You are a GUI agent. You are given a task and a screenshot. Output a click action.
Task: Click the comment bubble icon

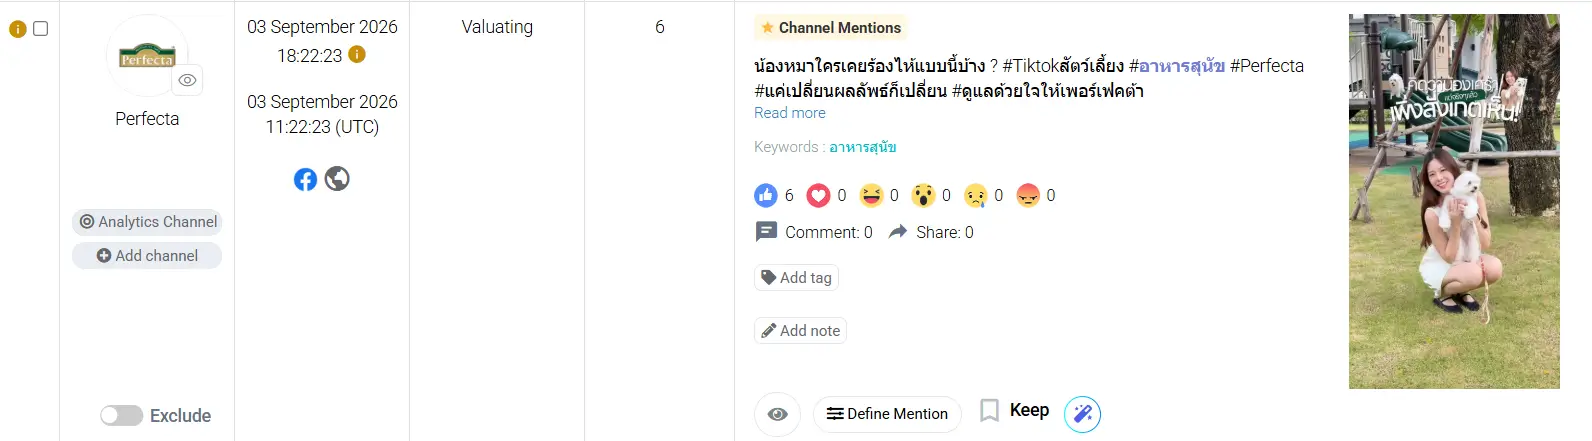point(766,232)
